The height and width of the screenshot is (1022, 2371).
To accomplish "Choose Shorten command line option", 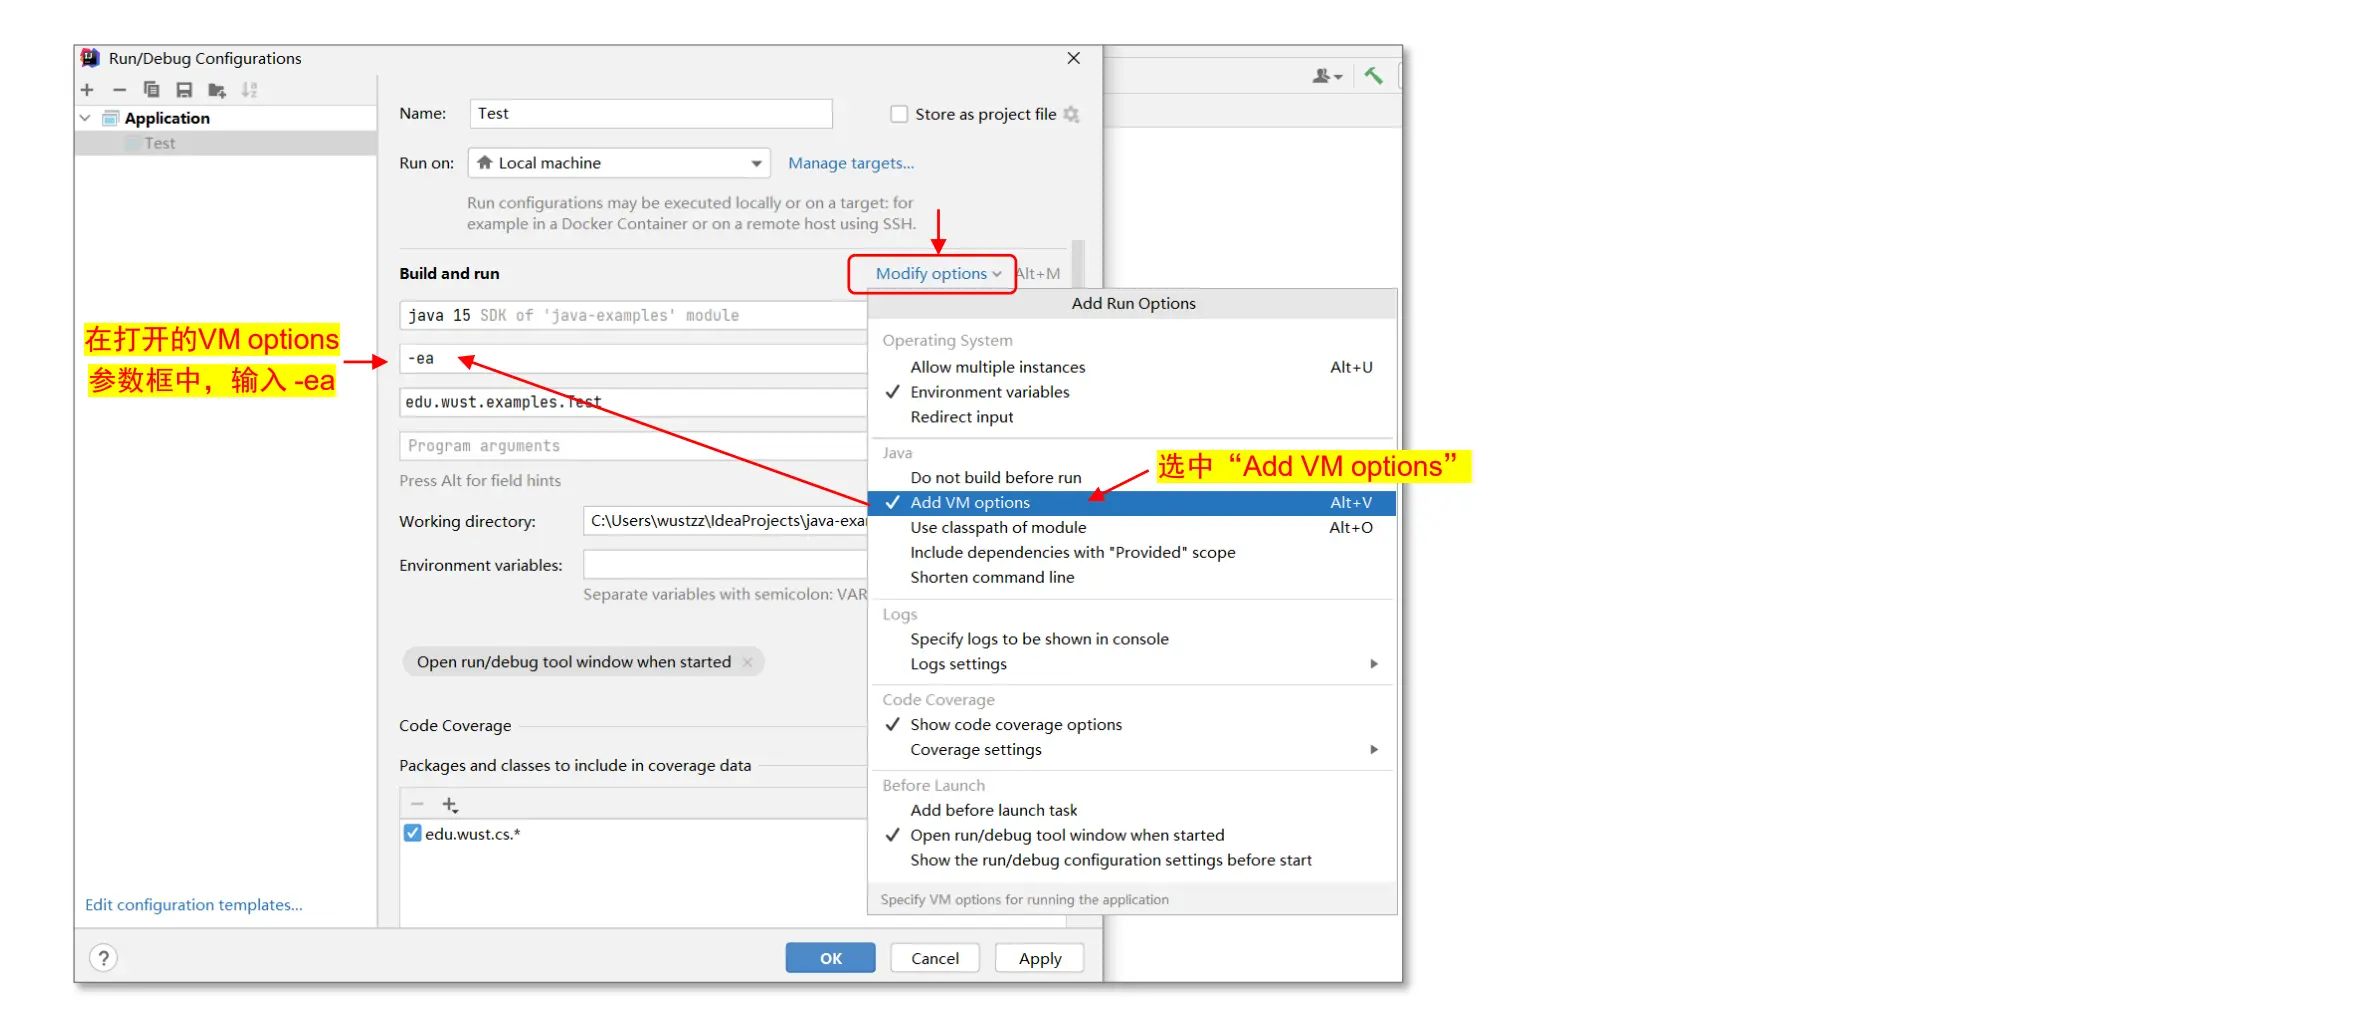I will tap(1132, 578).
